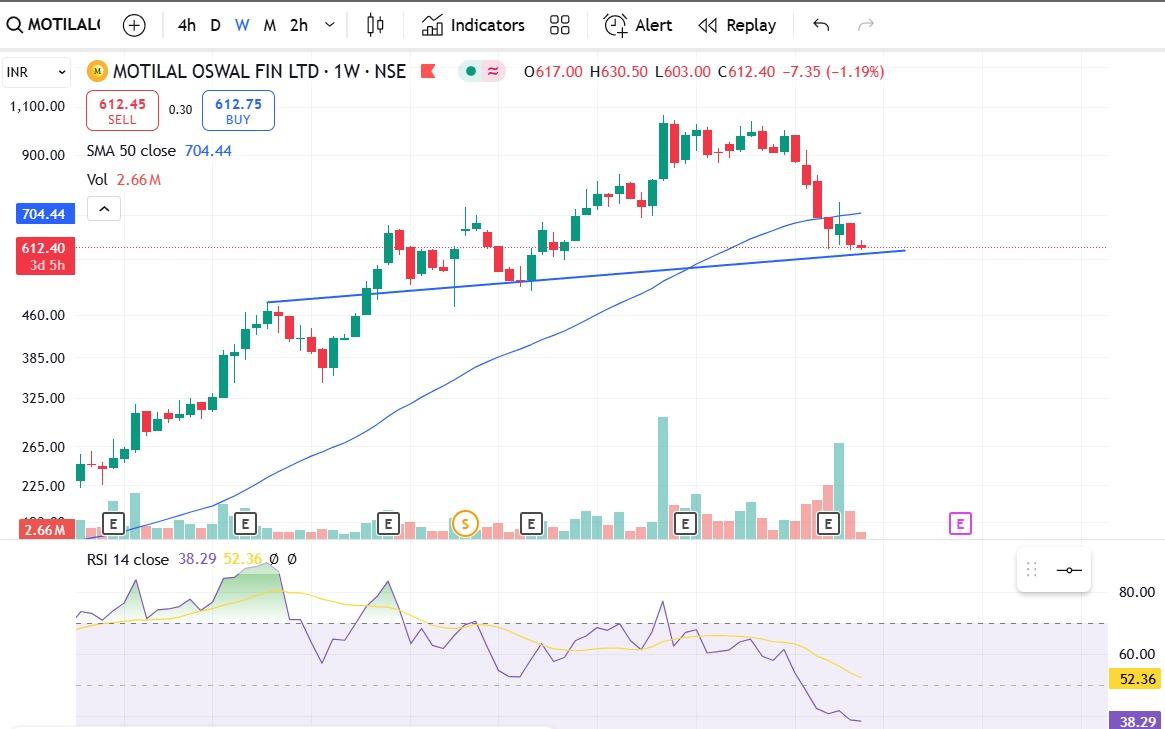Image resolution: width=1165 pixels, height=729 pixels.
Task: Open the fourth earnings E marker
Action: pos(531,524)
